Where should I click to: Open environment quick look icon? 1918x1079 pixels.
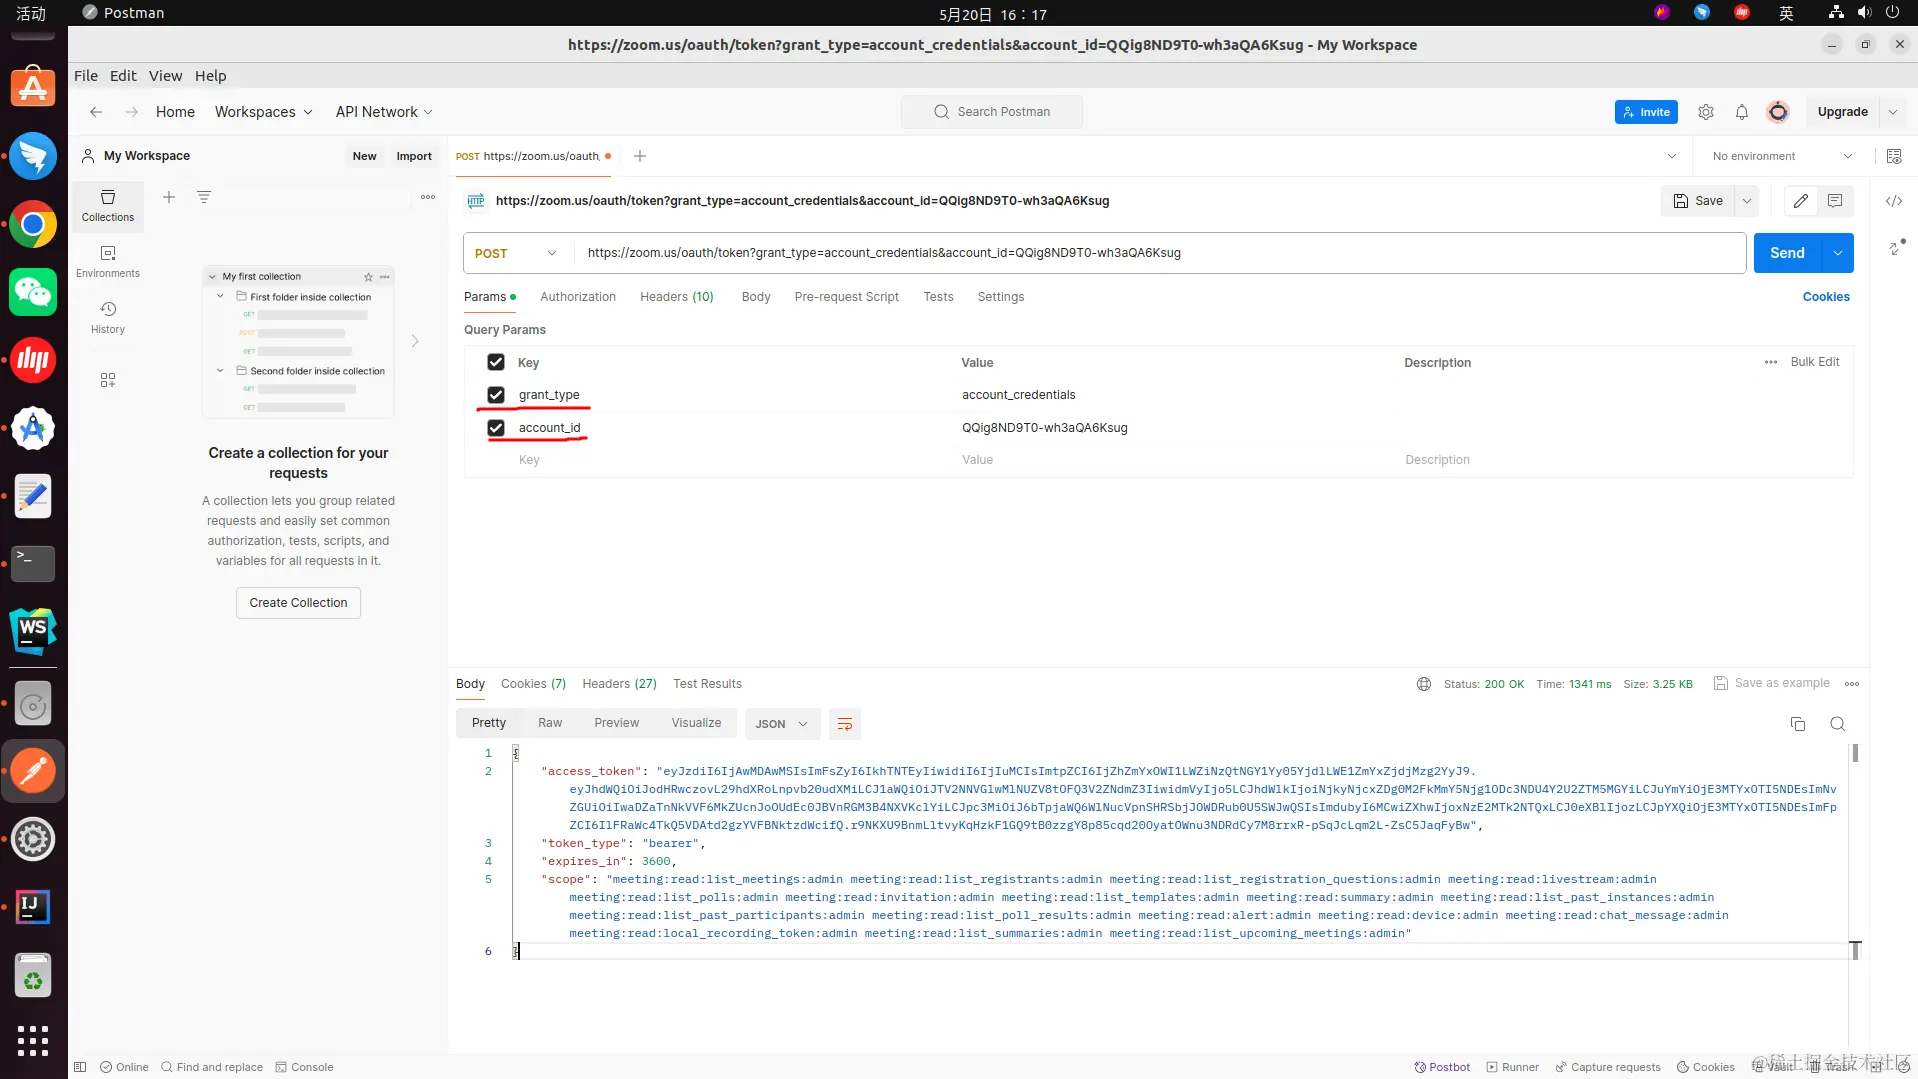(1894, 156)
